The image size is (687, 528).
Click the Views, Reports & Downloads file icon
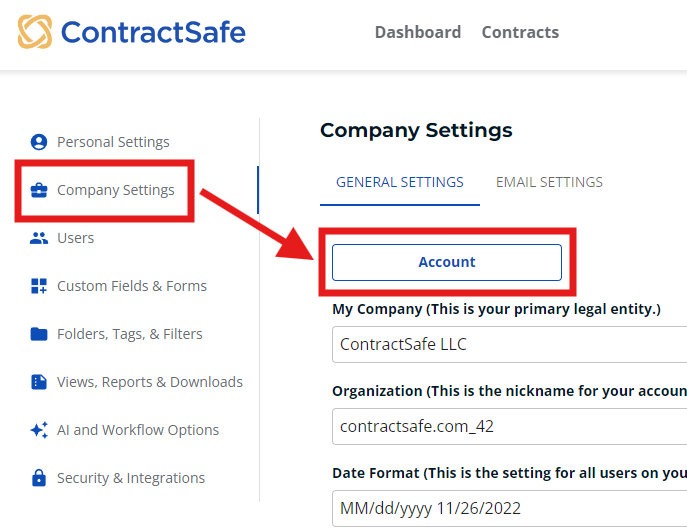pyautogui.click(x=39, y=382)
